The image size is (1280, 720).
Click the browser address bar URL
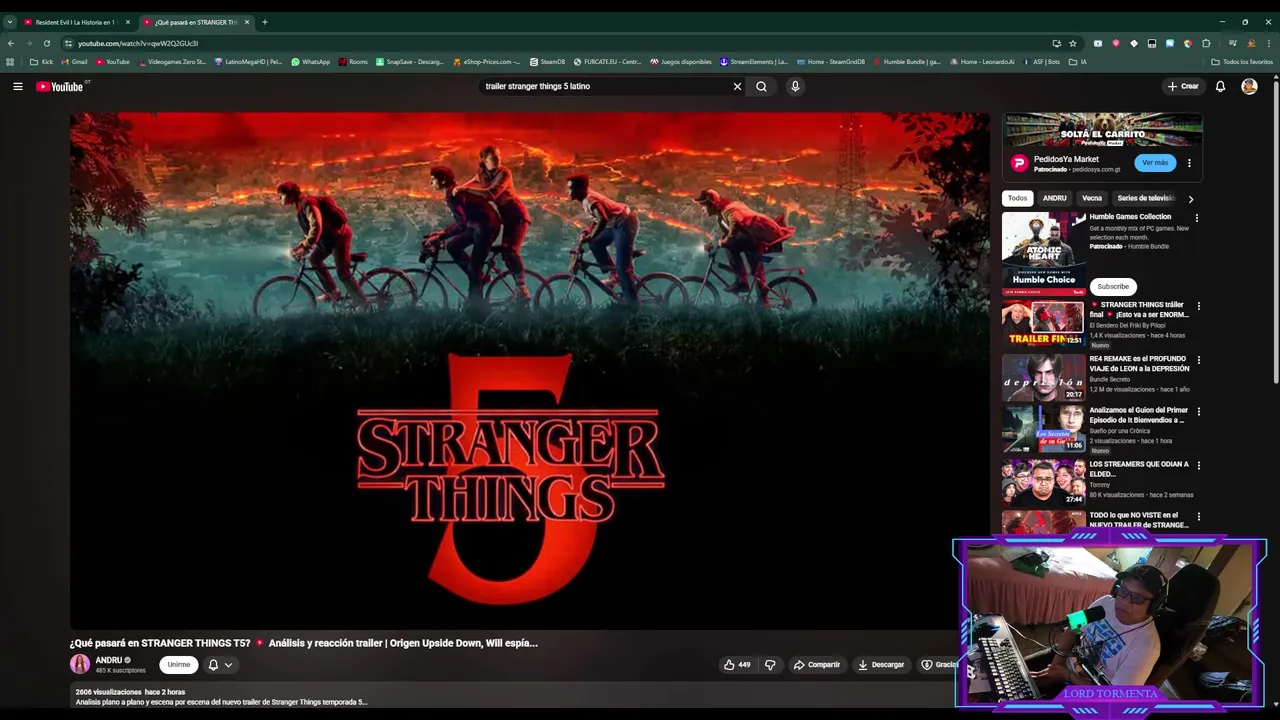(138, 43)
